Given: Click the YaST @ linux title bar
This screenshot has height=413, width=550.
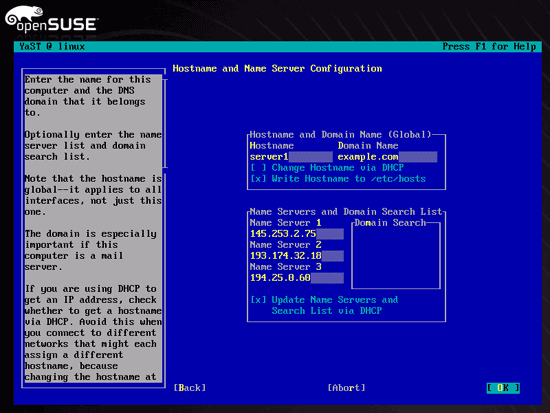Looking at the screenshot, I should point(277,46).
